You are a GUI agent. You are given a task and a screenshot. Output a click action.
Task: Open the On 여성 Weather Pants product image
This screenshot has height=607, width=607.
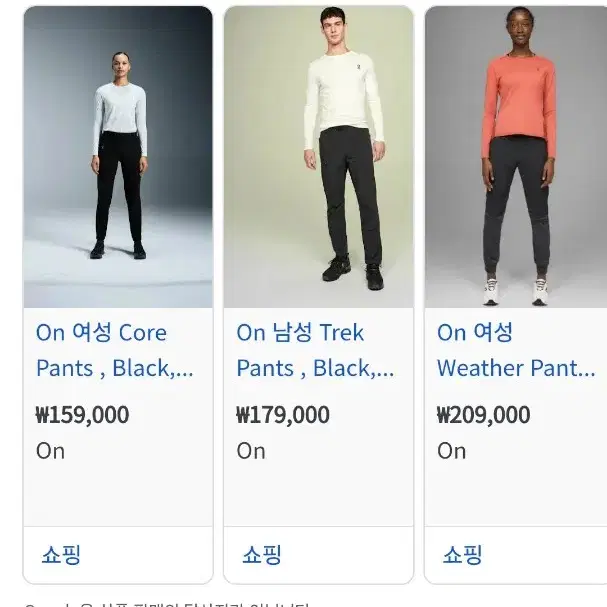[x=516, y=157]
